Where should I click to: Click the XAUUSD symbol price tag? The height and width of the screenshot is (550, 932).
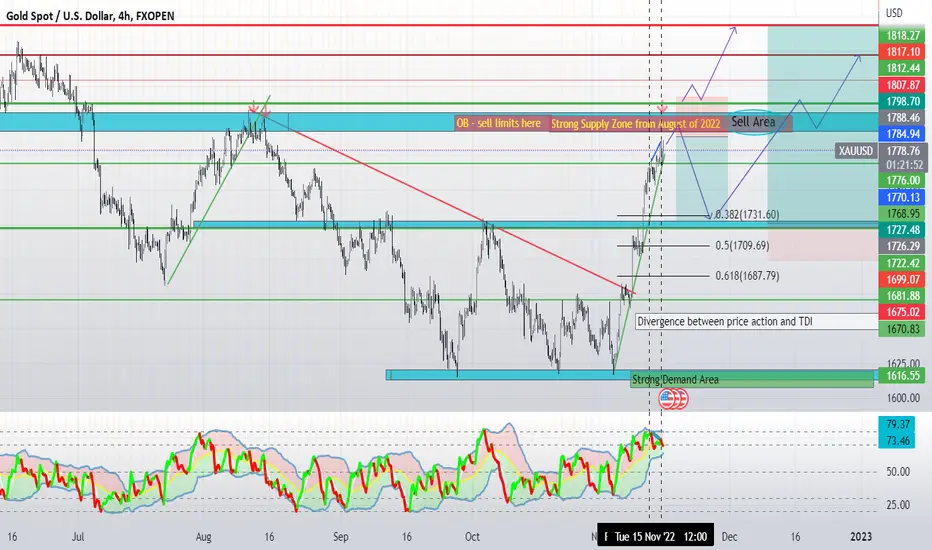[x=856, y=151]
